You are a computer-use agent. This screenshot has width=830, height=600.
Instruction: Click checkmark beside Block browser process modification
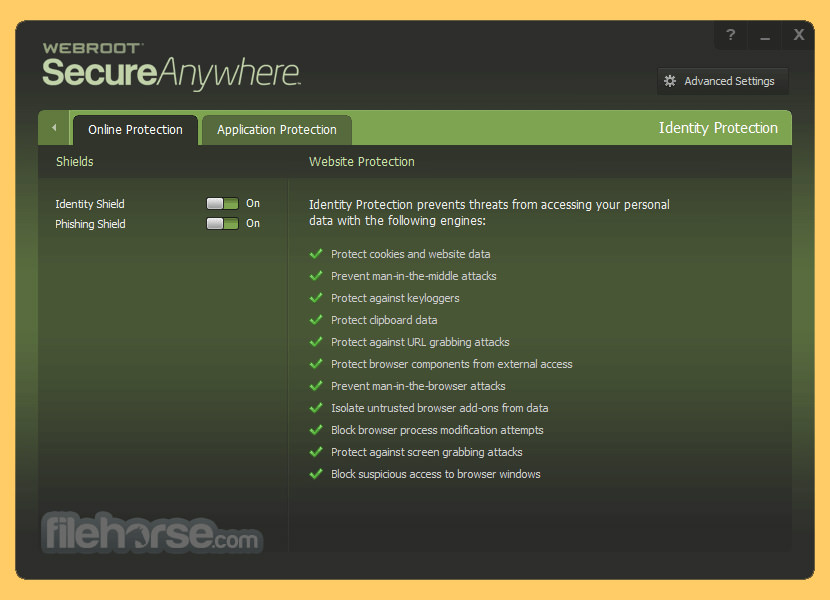coord(316,429)
